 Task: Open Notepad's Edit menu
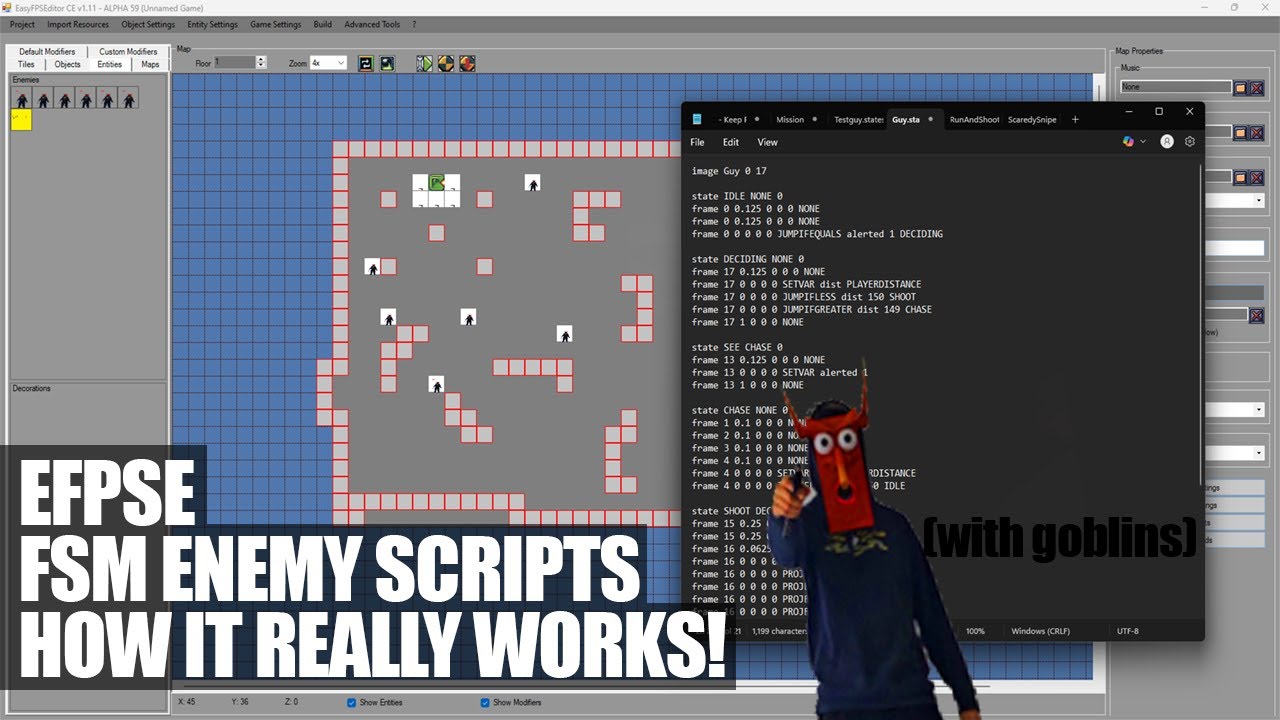pos(731,142)
